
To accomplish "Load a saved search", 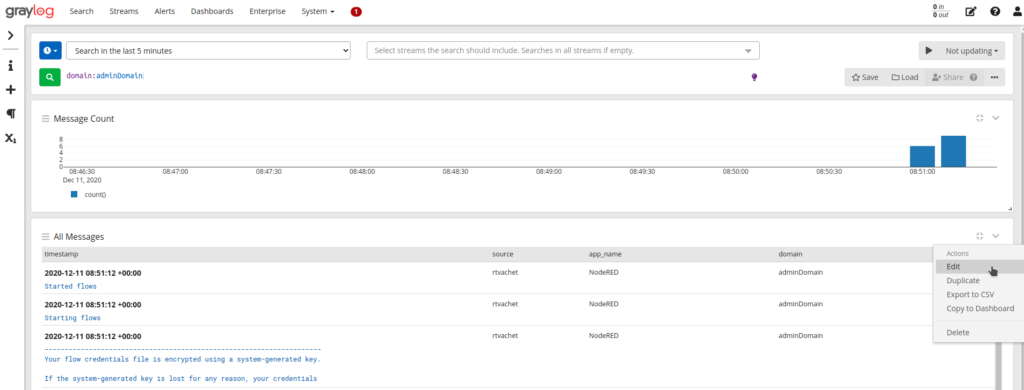I will click(x=905, y=77).
